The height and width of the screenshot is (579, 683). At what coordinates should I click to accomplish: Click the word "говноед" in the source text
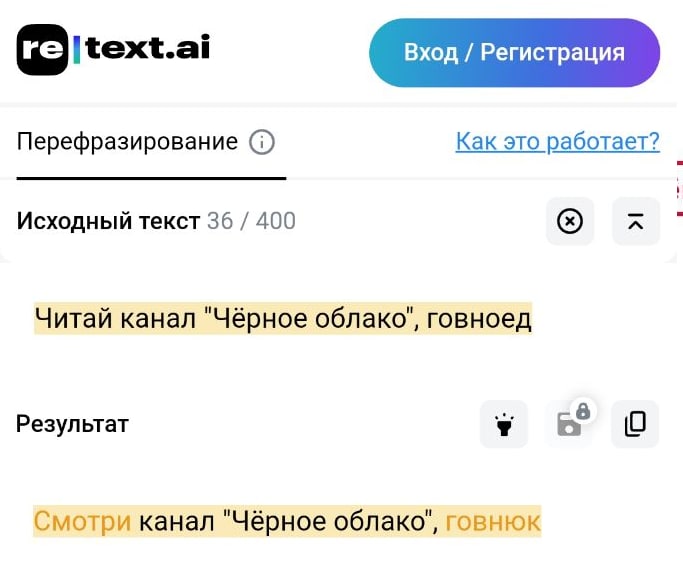[x=487, y=319]
